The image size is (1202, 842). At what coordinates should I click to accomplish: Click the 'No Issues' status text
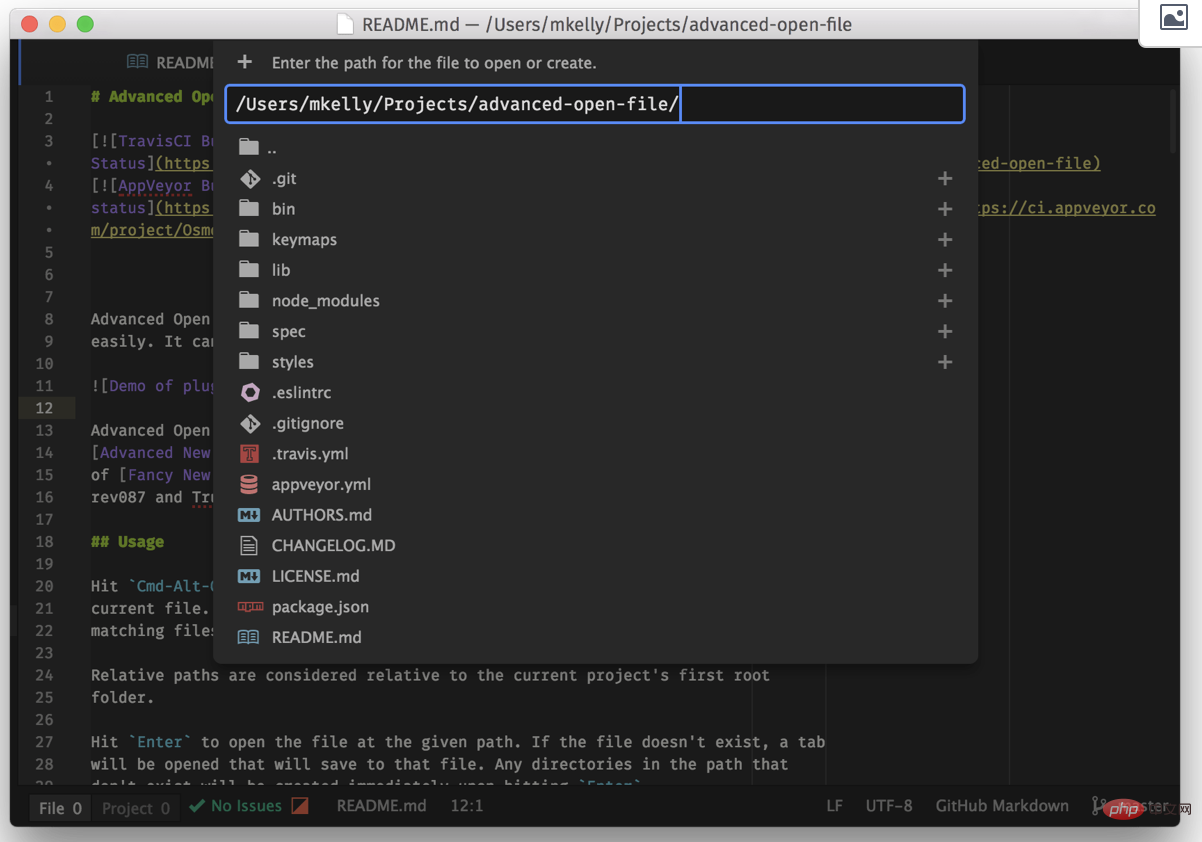coord(247,806)
